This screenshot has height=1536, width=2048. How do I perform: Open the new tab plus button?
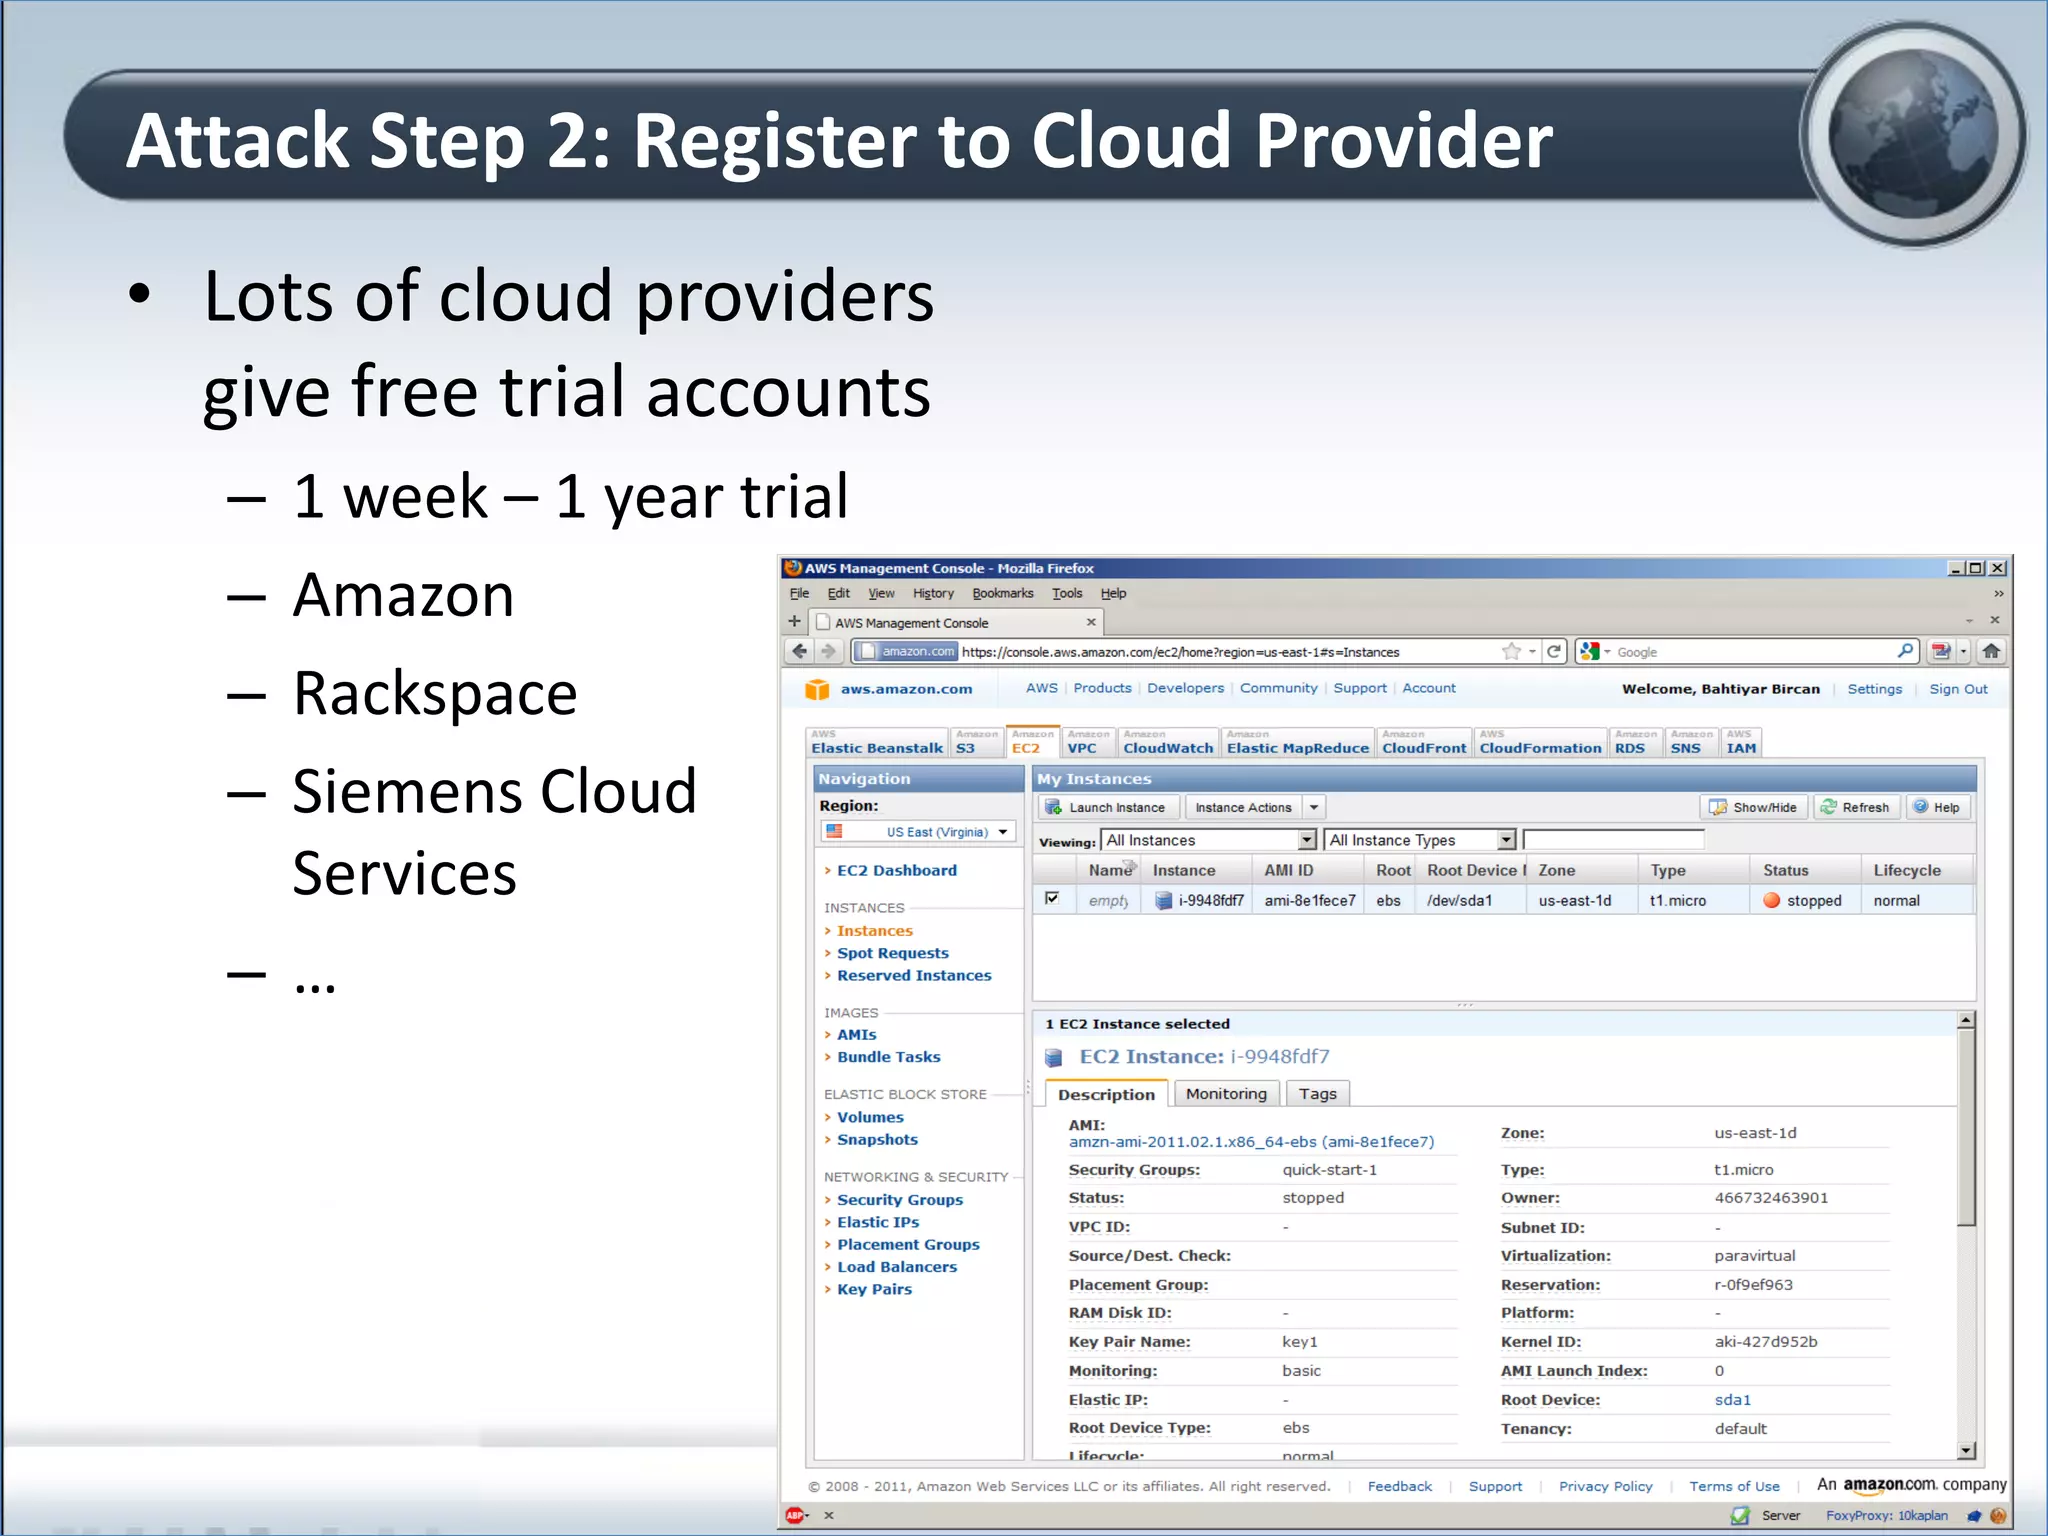point(795,621)
